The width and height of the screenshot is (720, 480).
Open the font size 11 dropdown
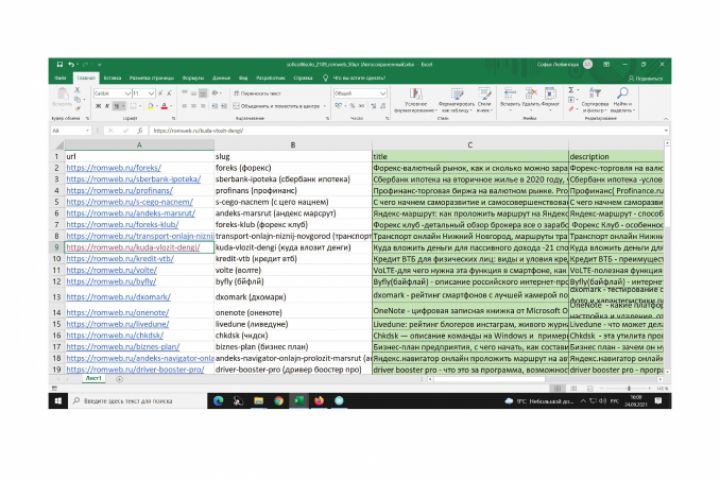(x=151, y=93)
